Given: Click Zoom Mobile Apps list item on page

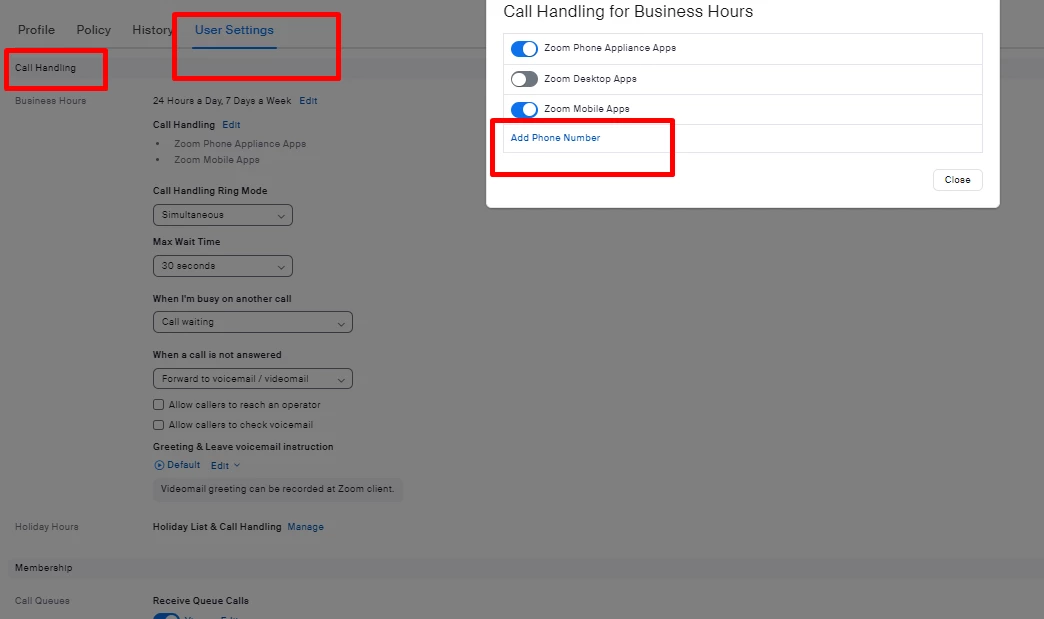Looking at the screenshot, I should (216, 160).
